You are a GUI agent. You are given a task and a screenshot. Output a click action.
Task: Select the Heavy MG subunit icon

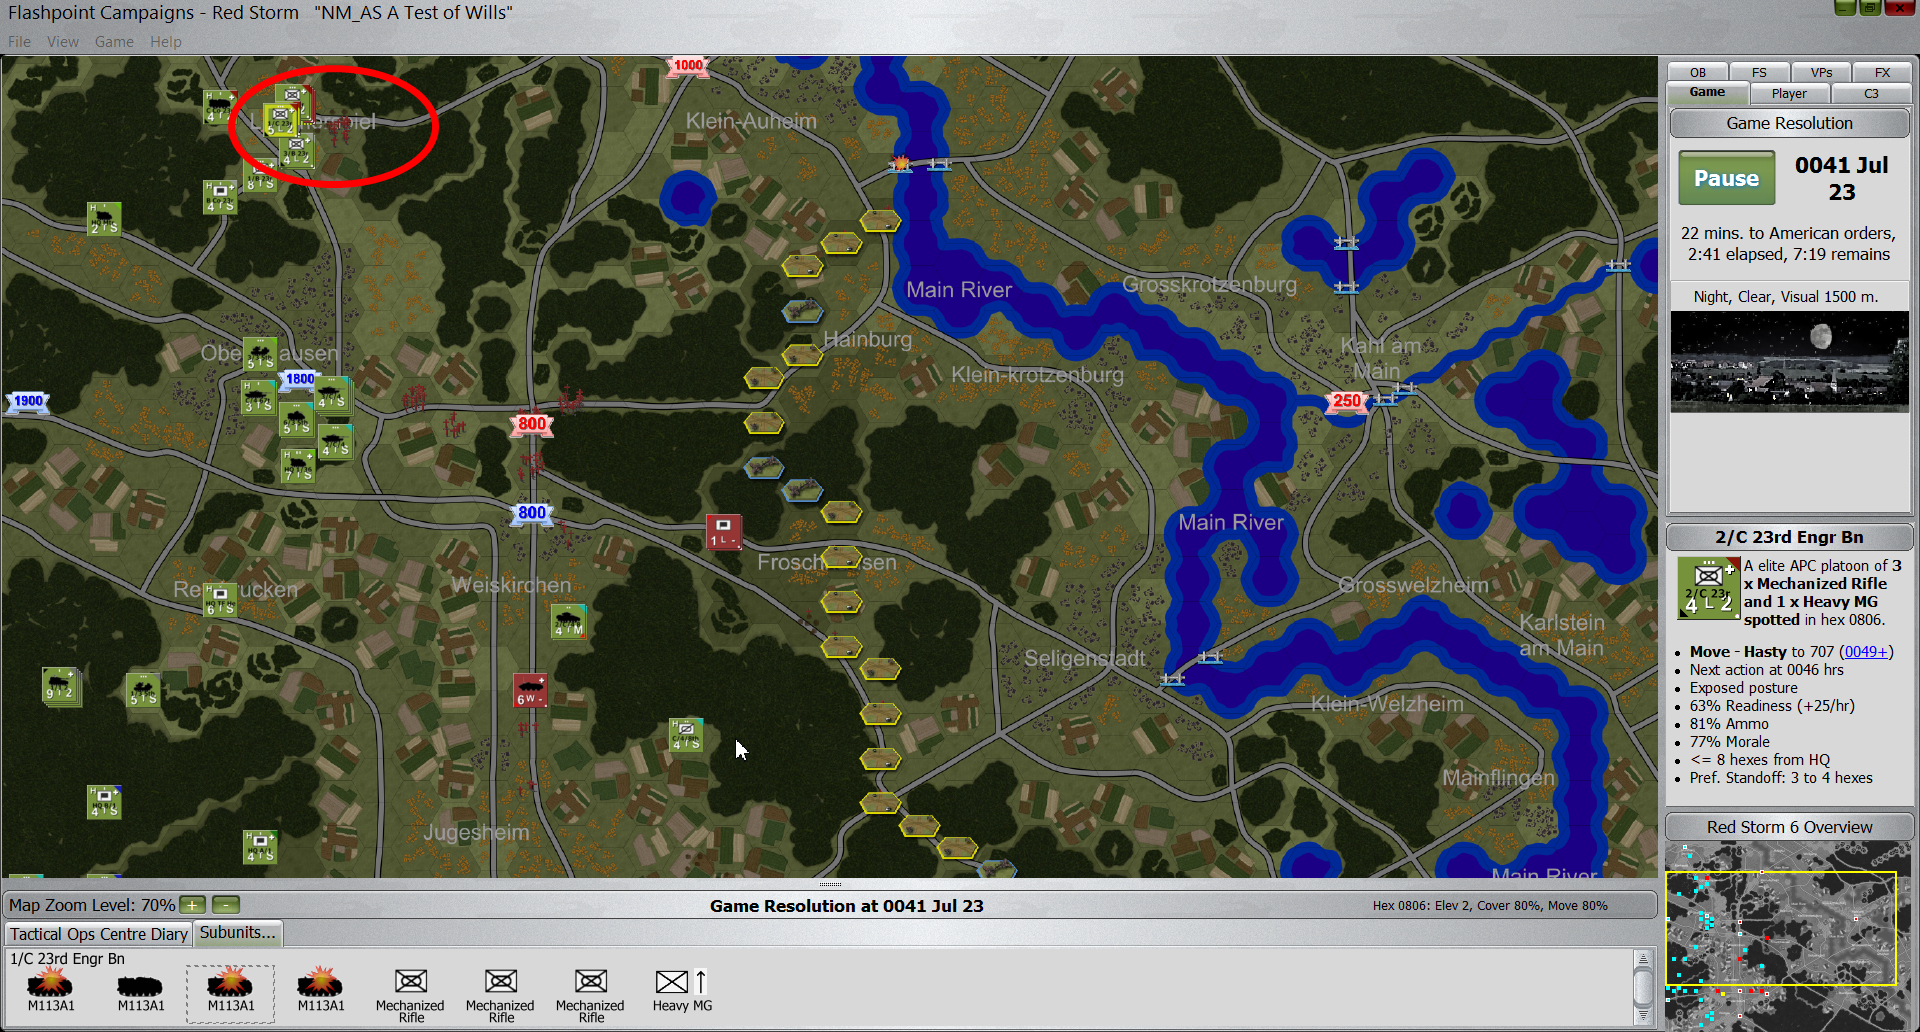(682, 988)
